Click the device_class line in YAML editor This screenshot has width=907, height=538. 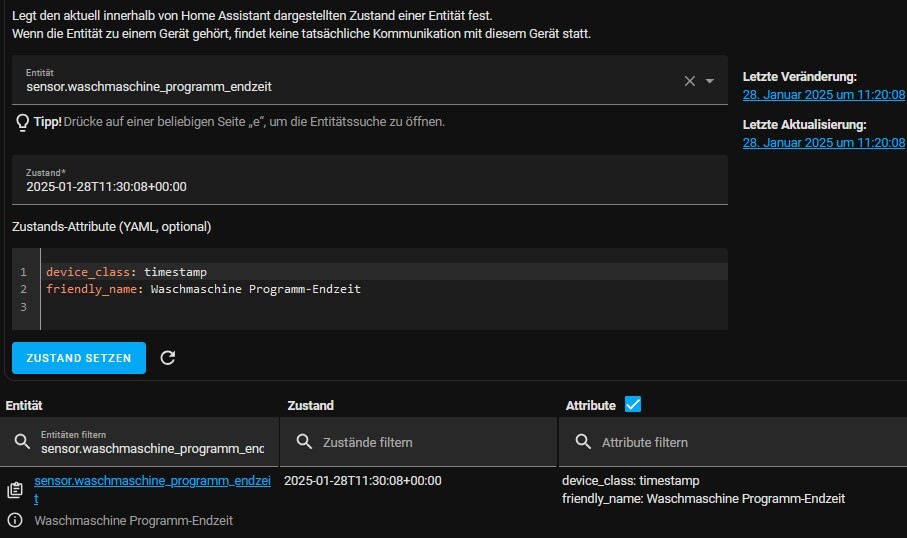point(127,272)
